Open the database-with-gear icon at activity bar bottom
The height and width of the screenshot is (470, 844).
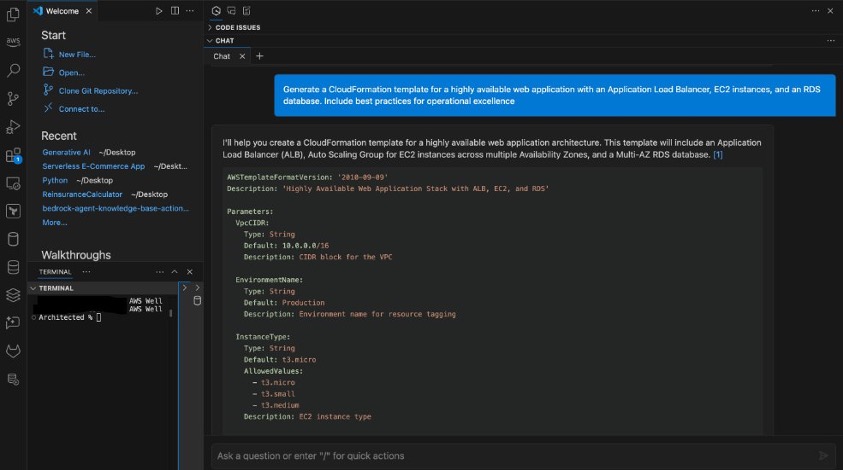coord(13,380)
